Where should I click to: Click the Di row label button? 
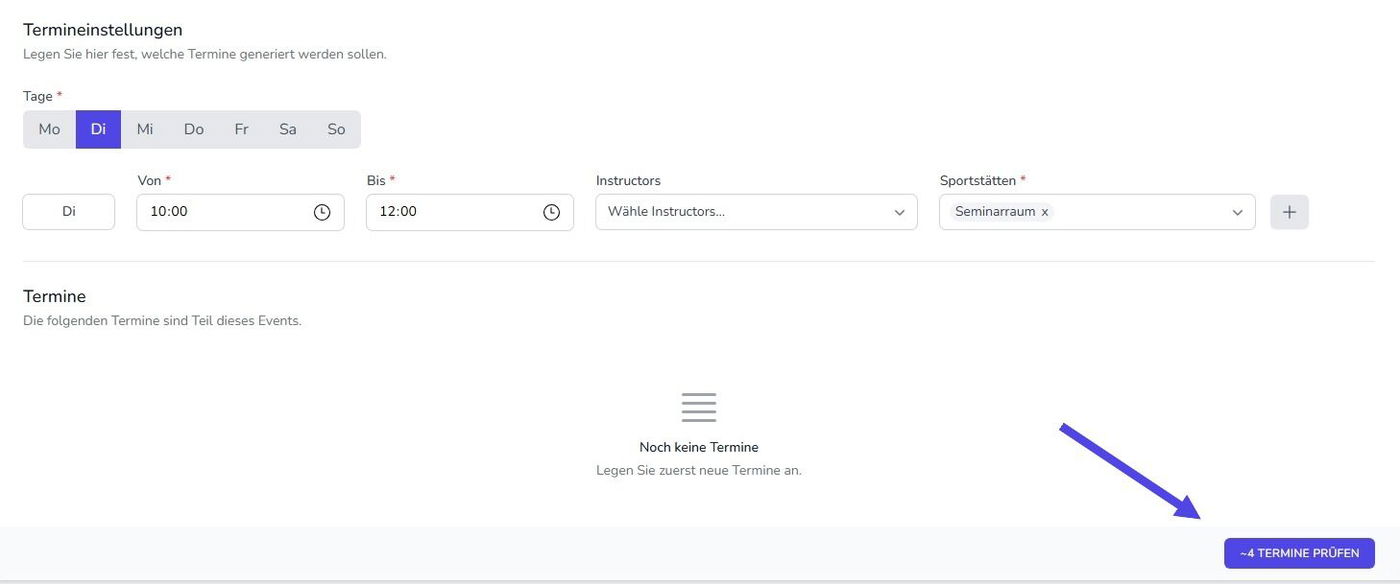coord(69,212)
